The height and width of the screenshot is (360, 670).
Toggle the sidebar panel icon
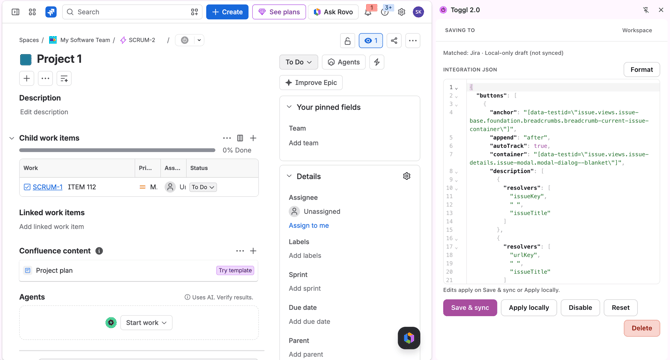click(x=15, y=12)
